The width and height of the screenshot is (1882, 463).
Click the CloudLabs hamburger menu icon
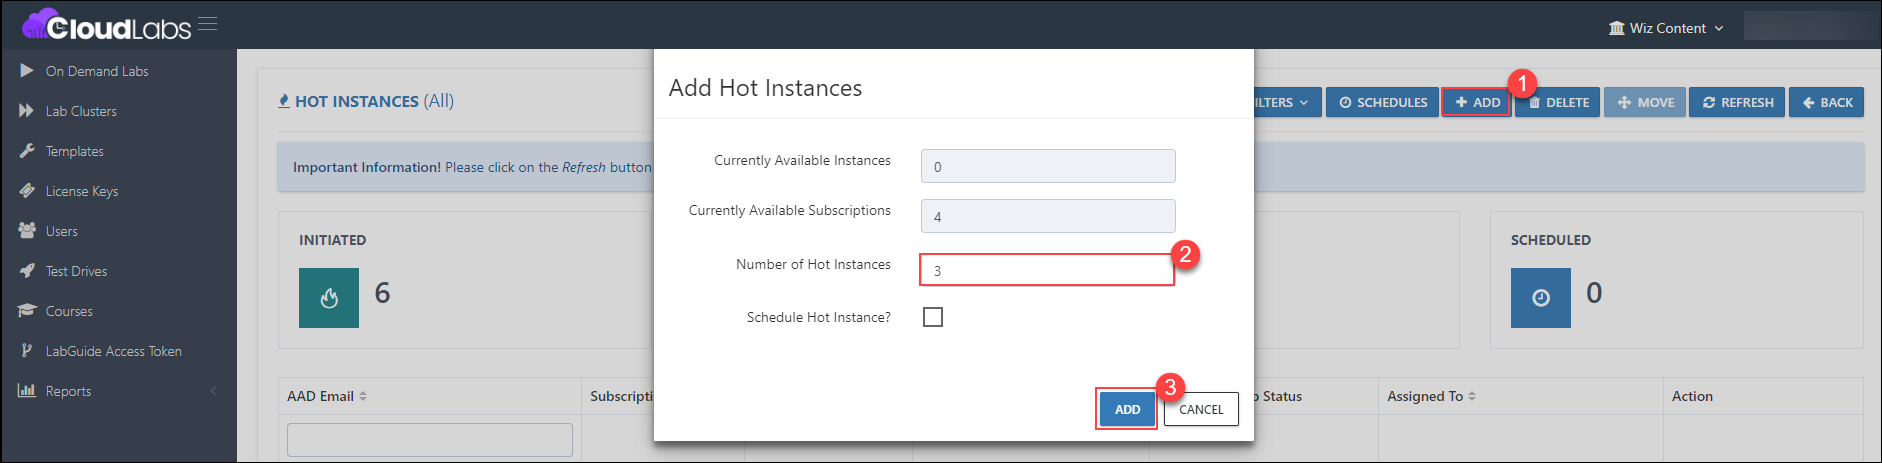207,24
